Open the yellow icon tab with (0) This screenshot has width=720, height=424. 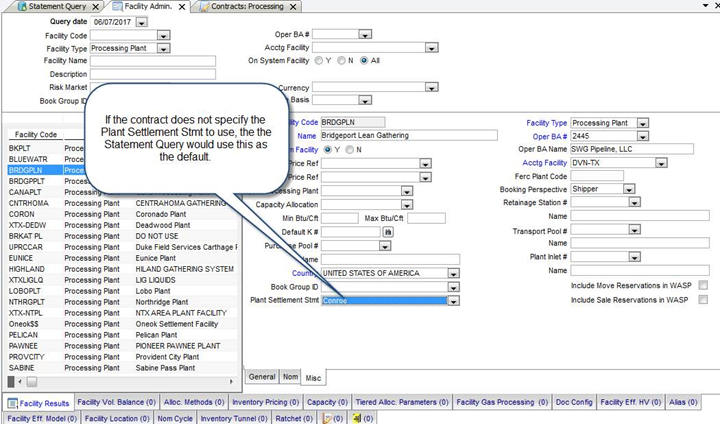click(356, 419)
